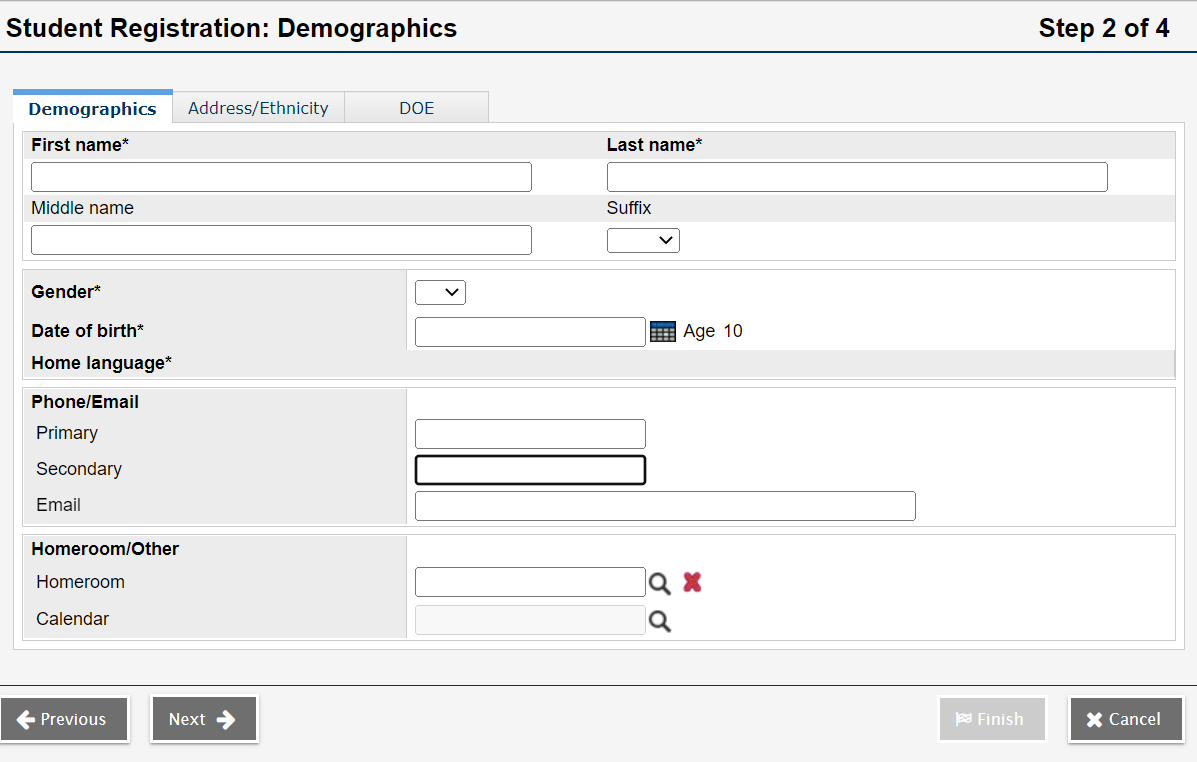Click inside the First name field

pos(281,176)
